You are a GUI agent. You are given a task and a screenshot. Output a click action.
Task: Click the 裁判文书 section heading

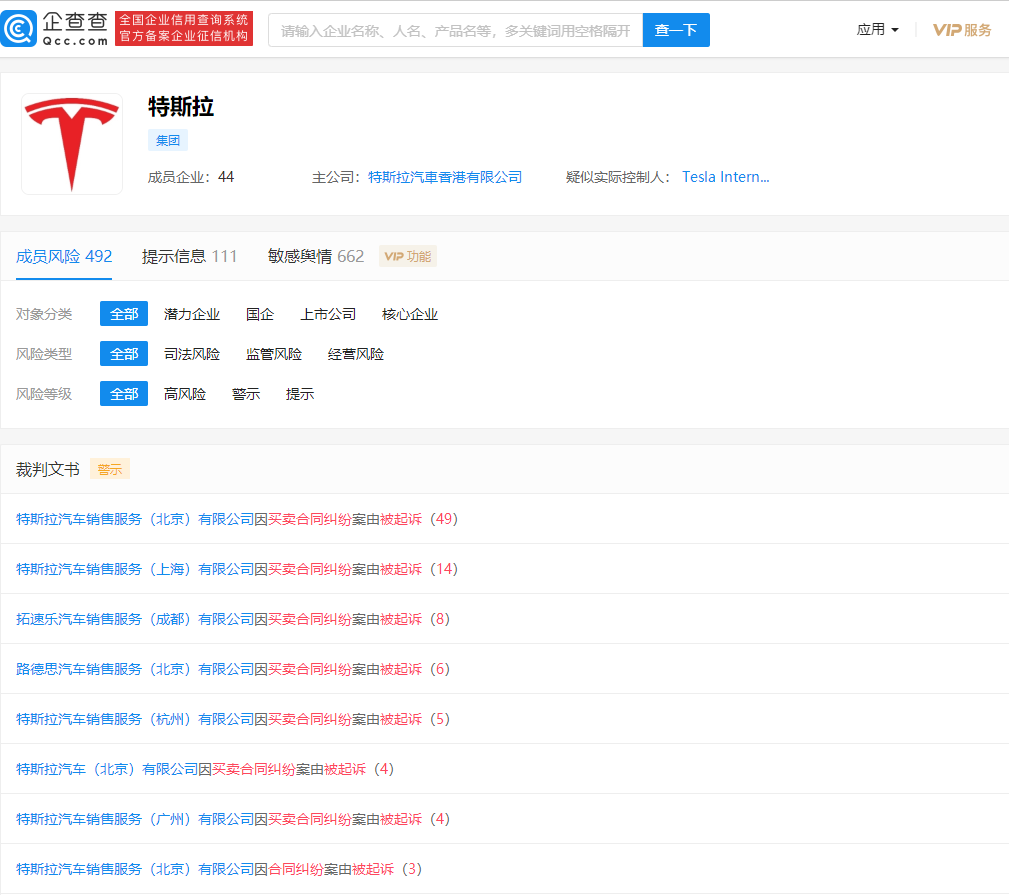click(x=48, y=470)
